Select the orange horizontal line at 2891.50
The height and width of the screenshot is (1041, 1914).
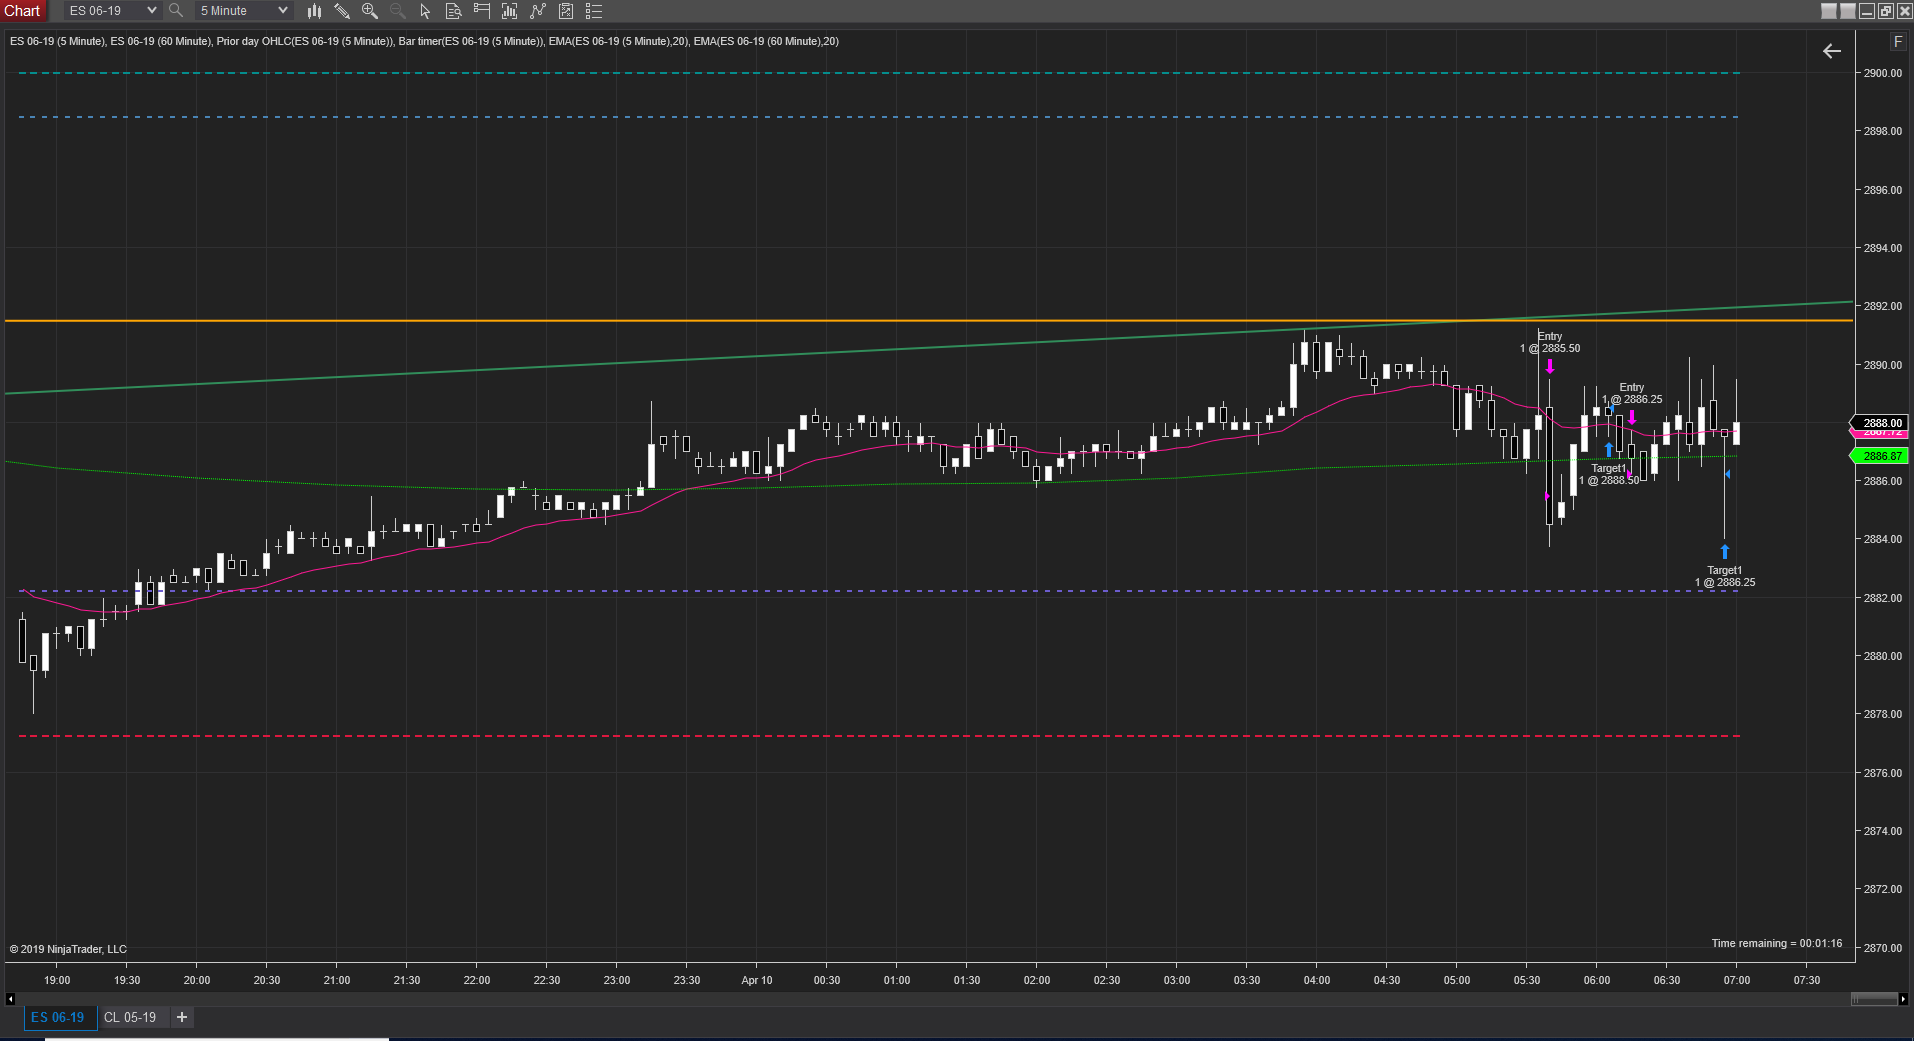point(928,320)
